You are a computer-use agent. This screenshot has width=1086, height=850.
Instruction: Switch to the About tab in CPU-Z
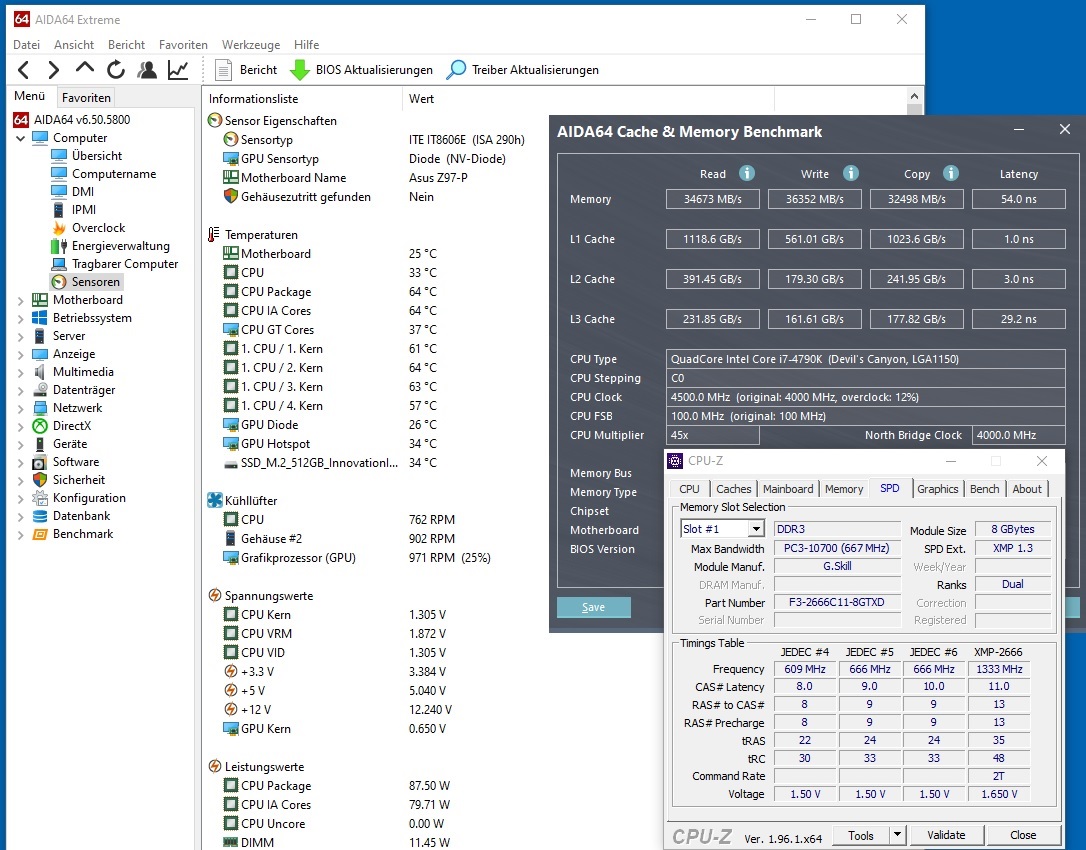pyautogui.click(x=1026, y=488)
